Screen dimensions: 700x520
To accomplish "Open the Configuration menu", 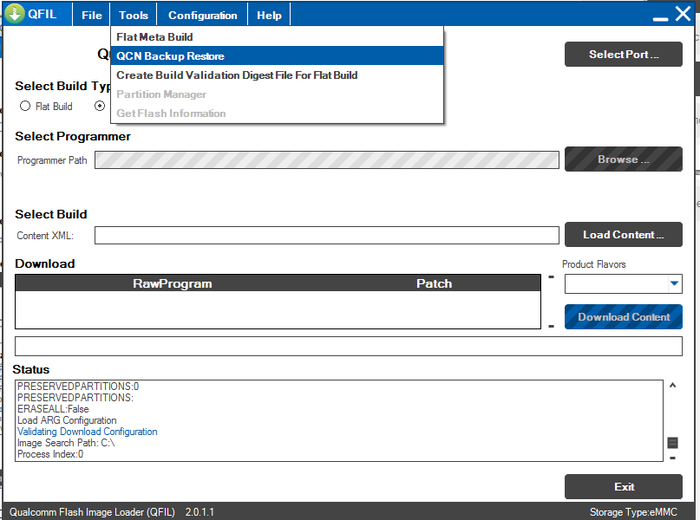I will coord(203,15).
